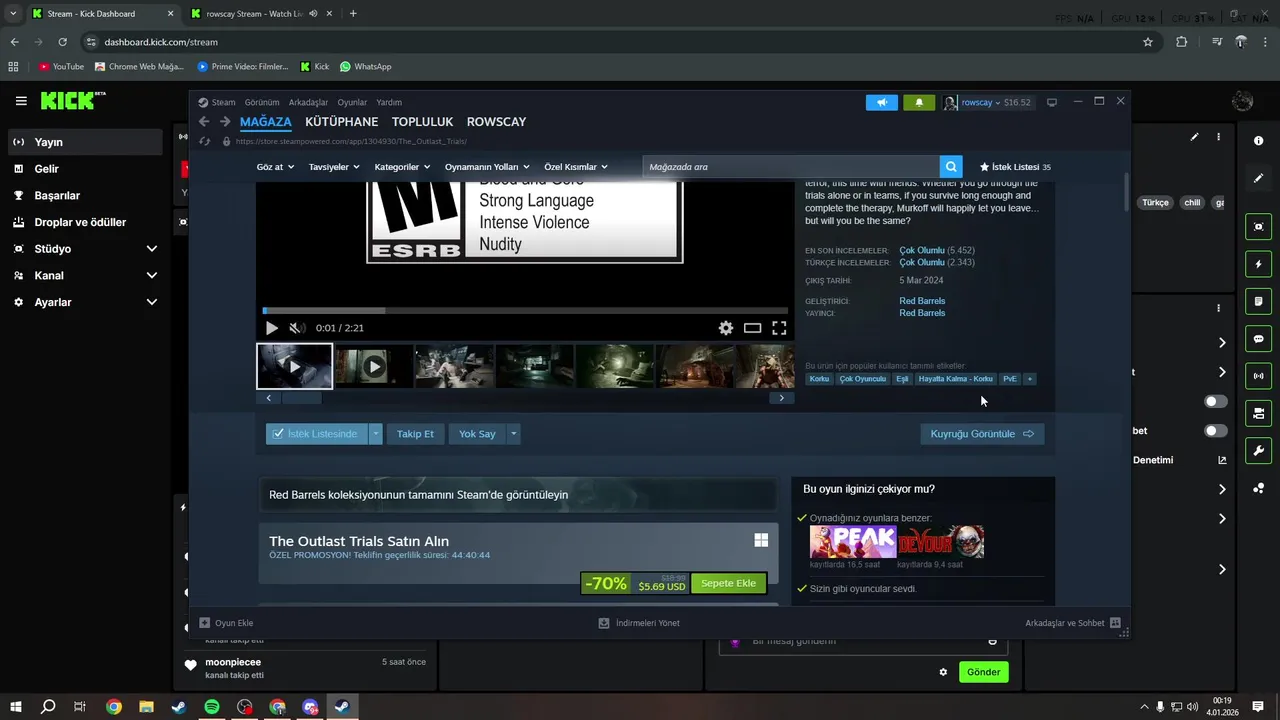Click the chat bubble icon in Kick rail

pos(1259,339)
